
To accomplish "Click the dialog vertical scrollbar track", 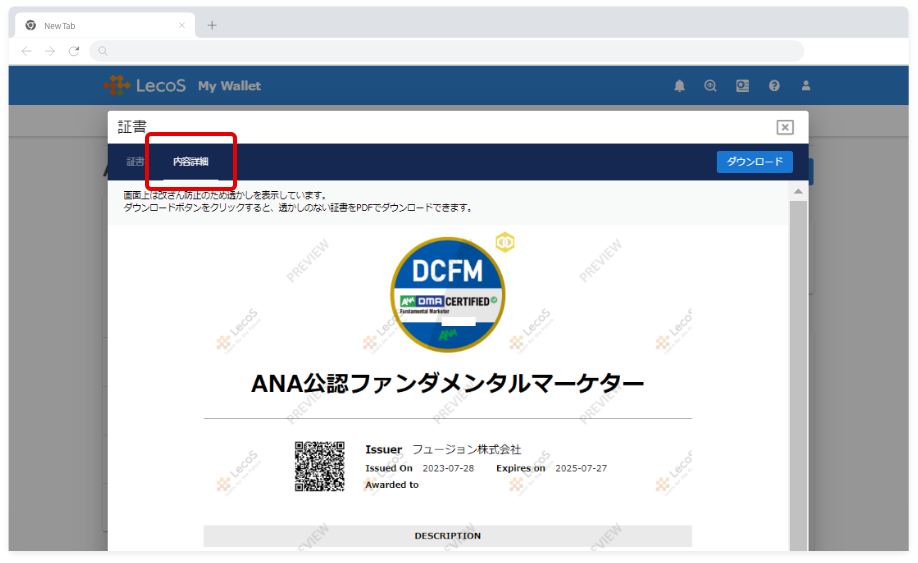I will pos(798,375).
